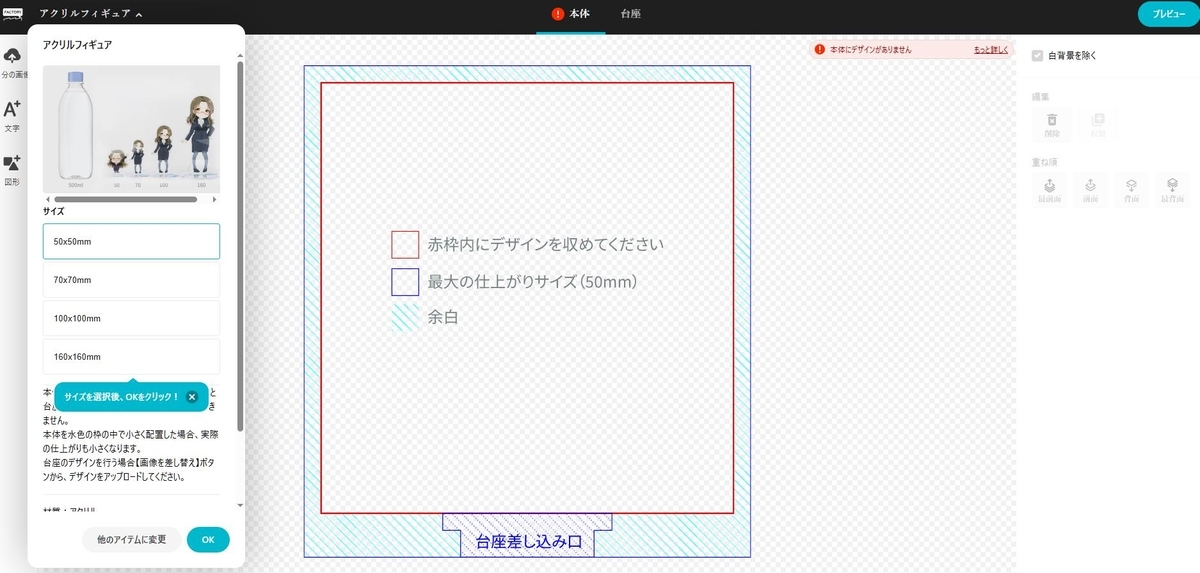The height and width of the screenshot is (573, 1200).
Task: Open the もっと詳しく link
Action: (991, 49)
